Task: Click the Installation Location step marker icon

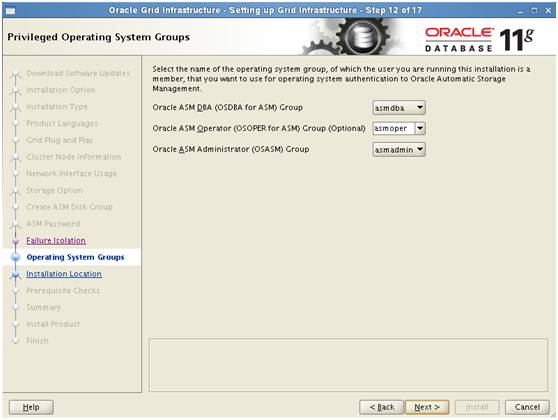Action: pyautogui.click(x=15, y=274)
